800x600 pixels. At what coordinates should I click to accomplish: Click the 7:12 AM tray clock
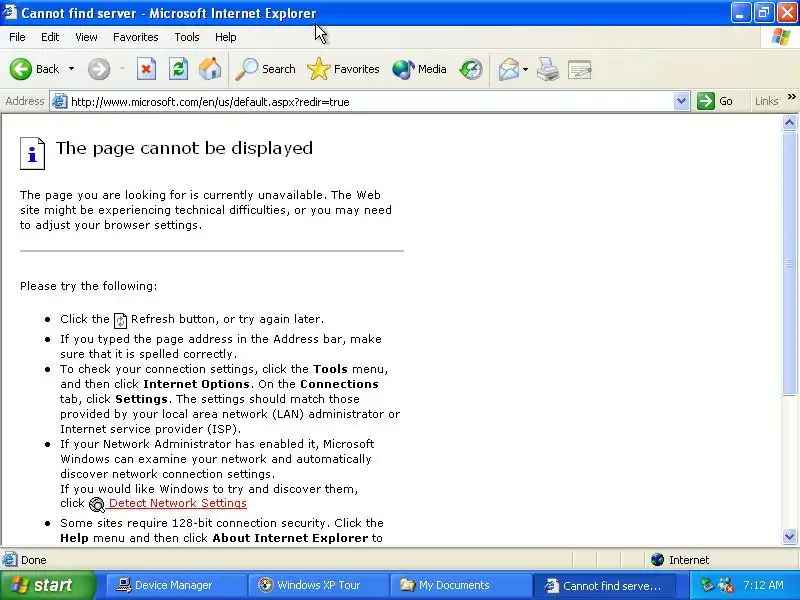(x=763, y=585)
